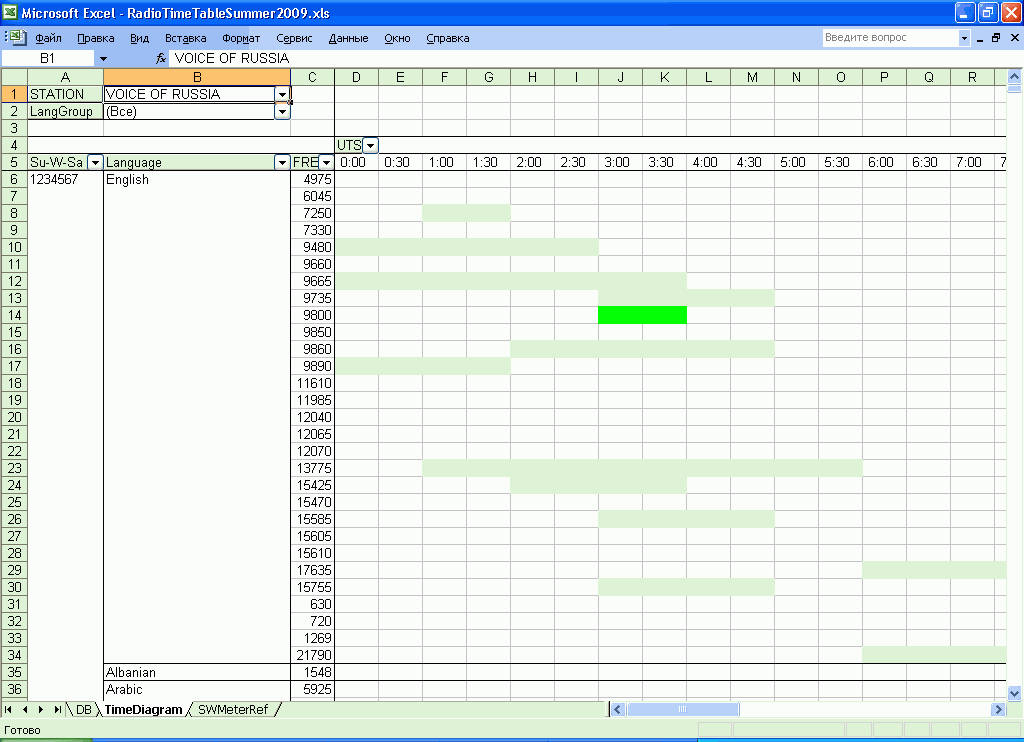Image resolution: width=1024 pixels, height=742 pixels.
Task: Open the Вставка menu
Action: 185,38
